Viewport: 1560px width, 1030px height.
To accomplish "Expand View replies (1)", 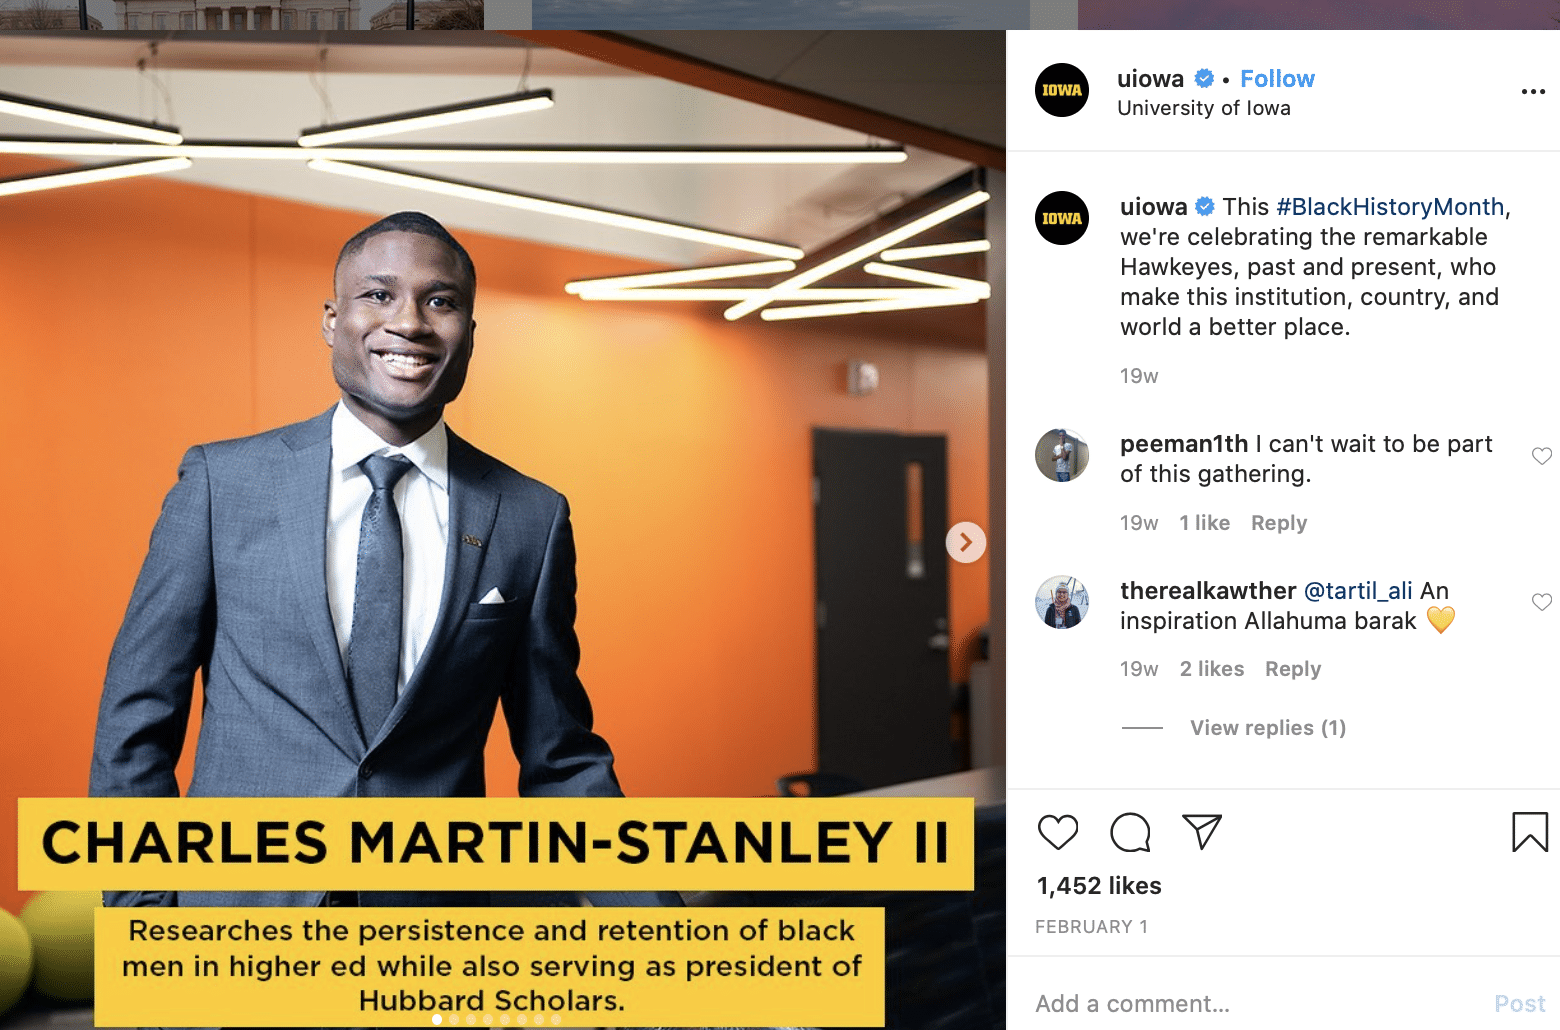I will 1268,728.
